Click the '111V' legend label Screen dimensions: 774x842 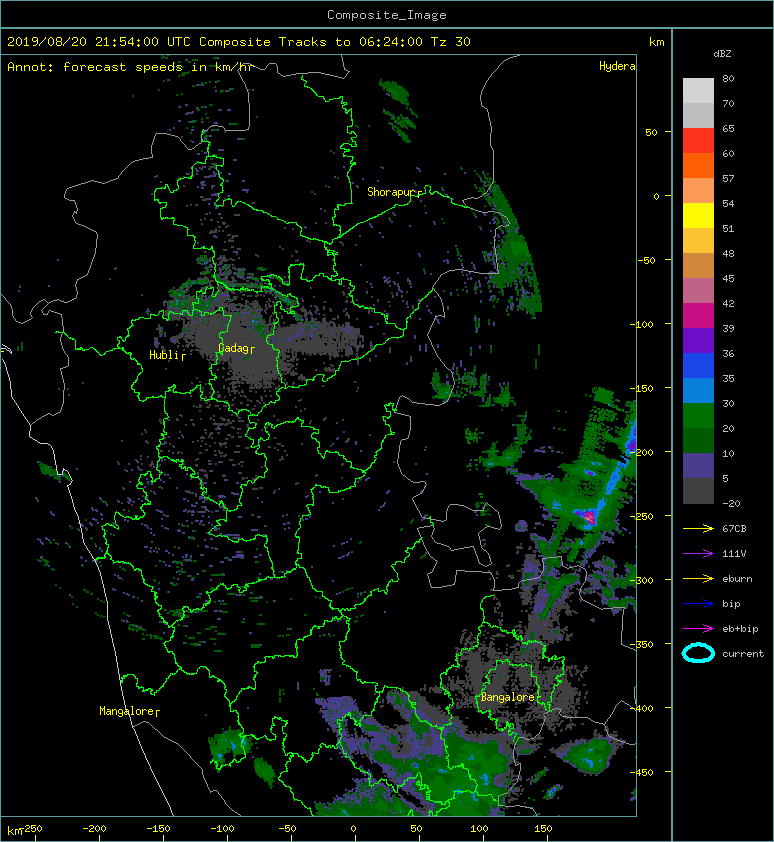tap(734, 554)
